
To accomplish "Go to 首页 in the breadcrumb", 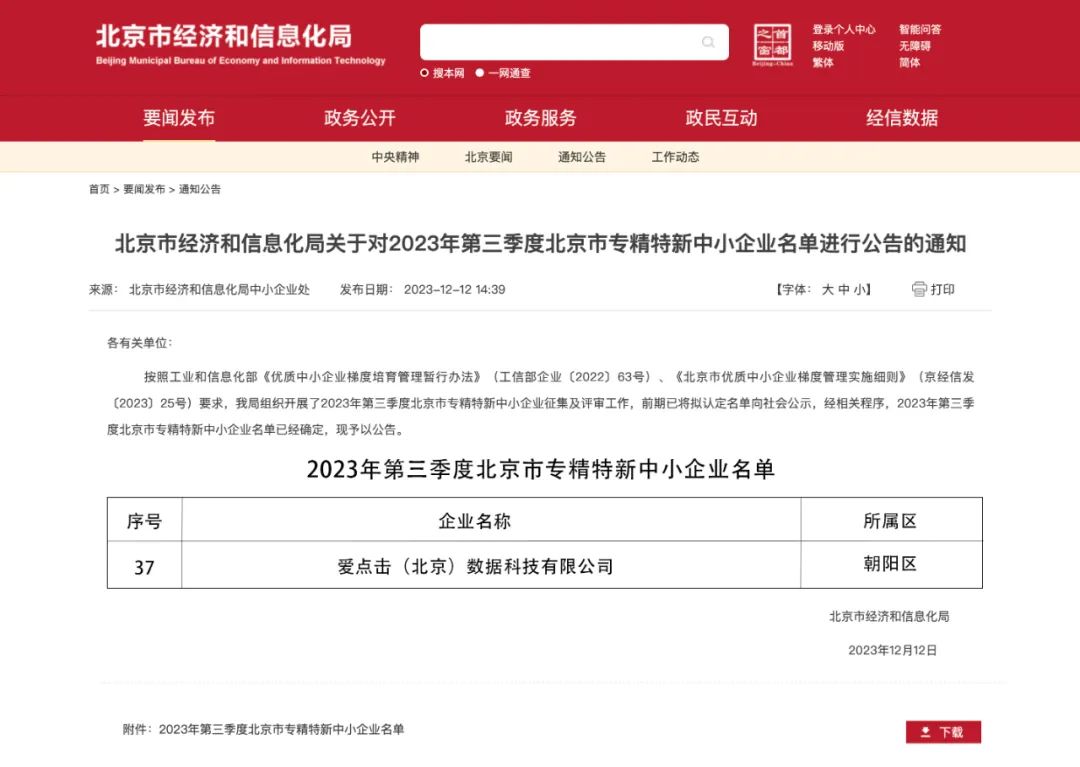I will pos(99,189).
